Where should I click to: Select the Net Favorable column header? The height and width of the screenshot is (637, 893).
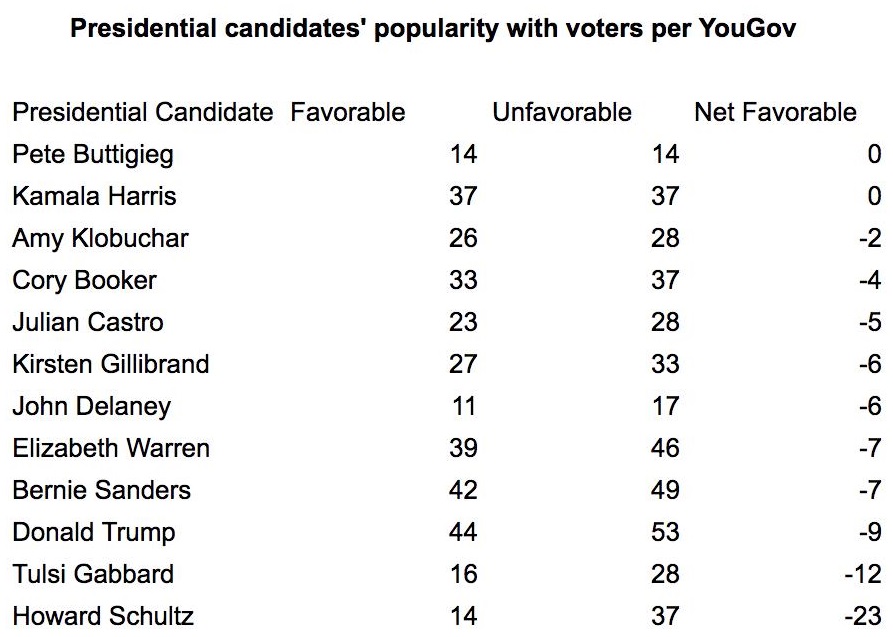775,112
